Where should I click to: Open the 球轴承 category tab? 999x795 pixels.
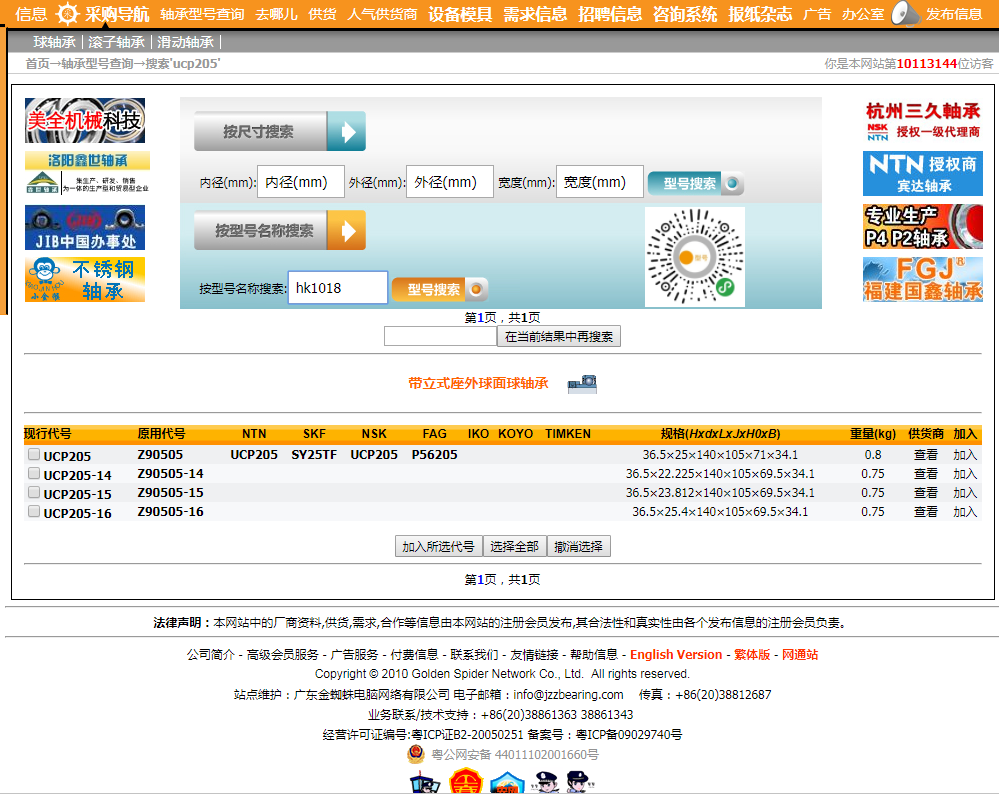coord(55,43)
